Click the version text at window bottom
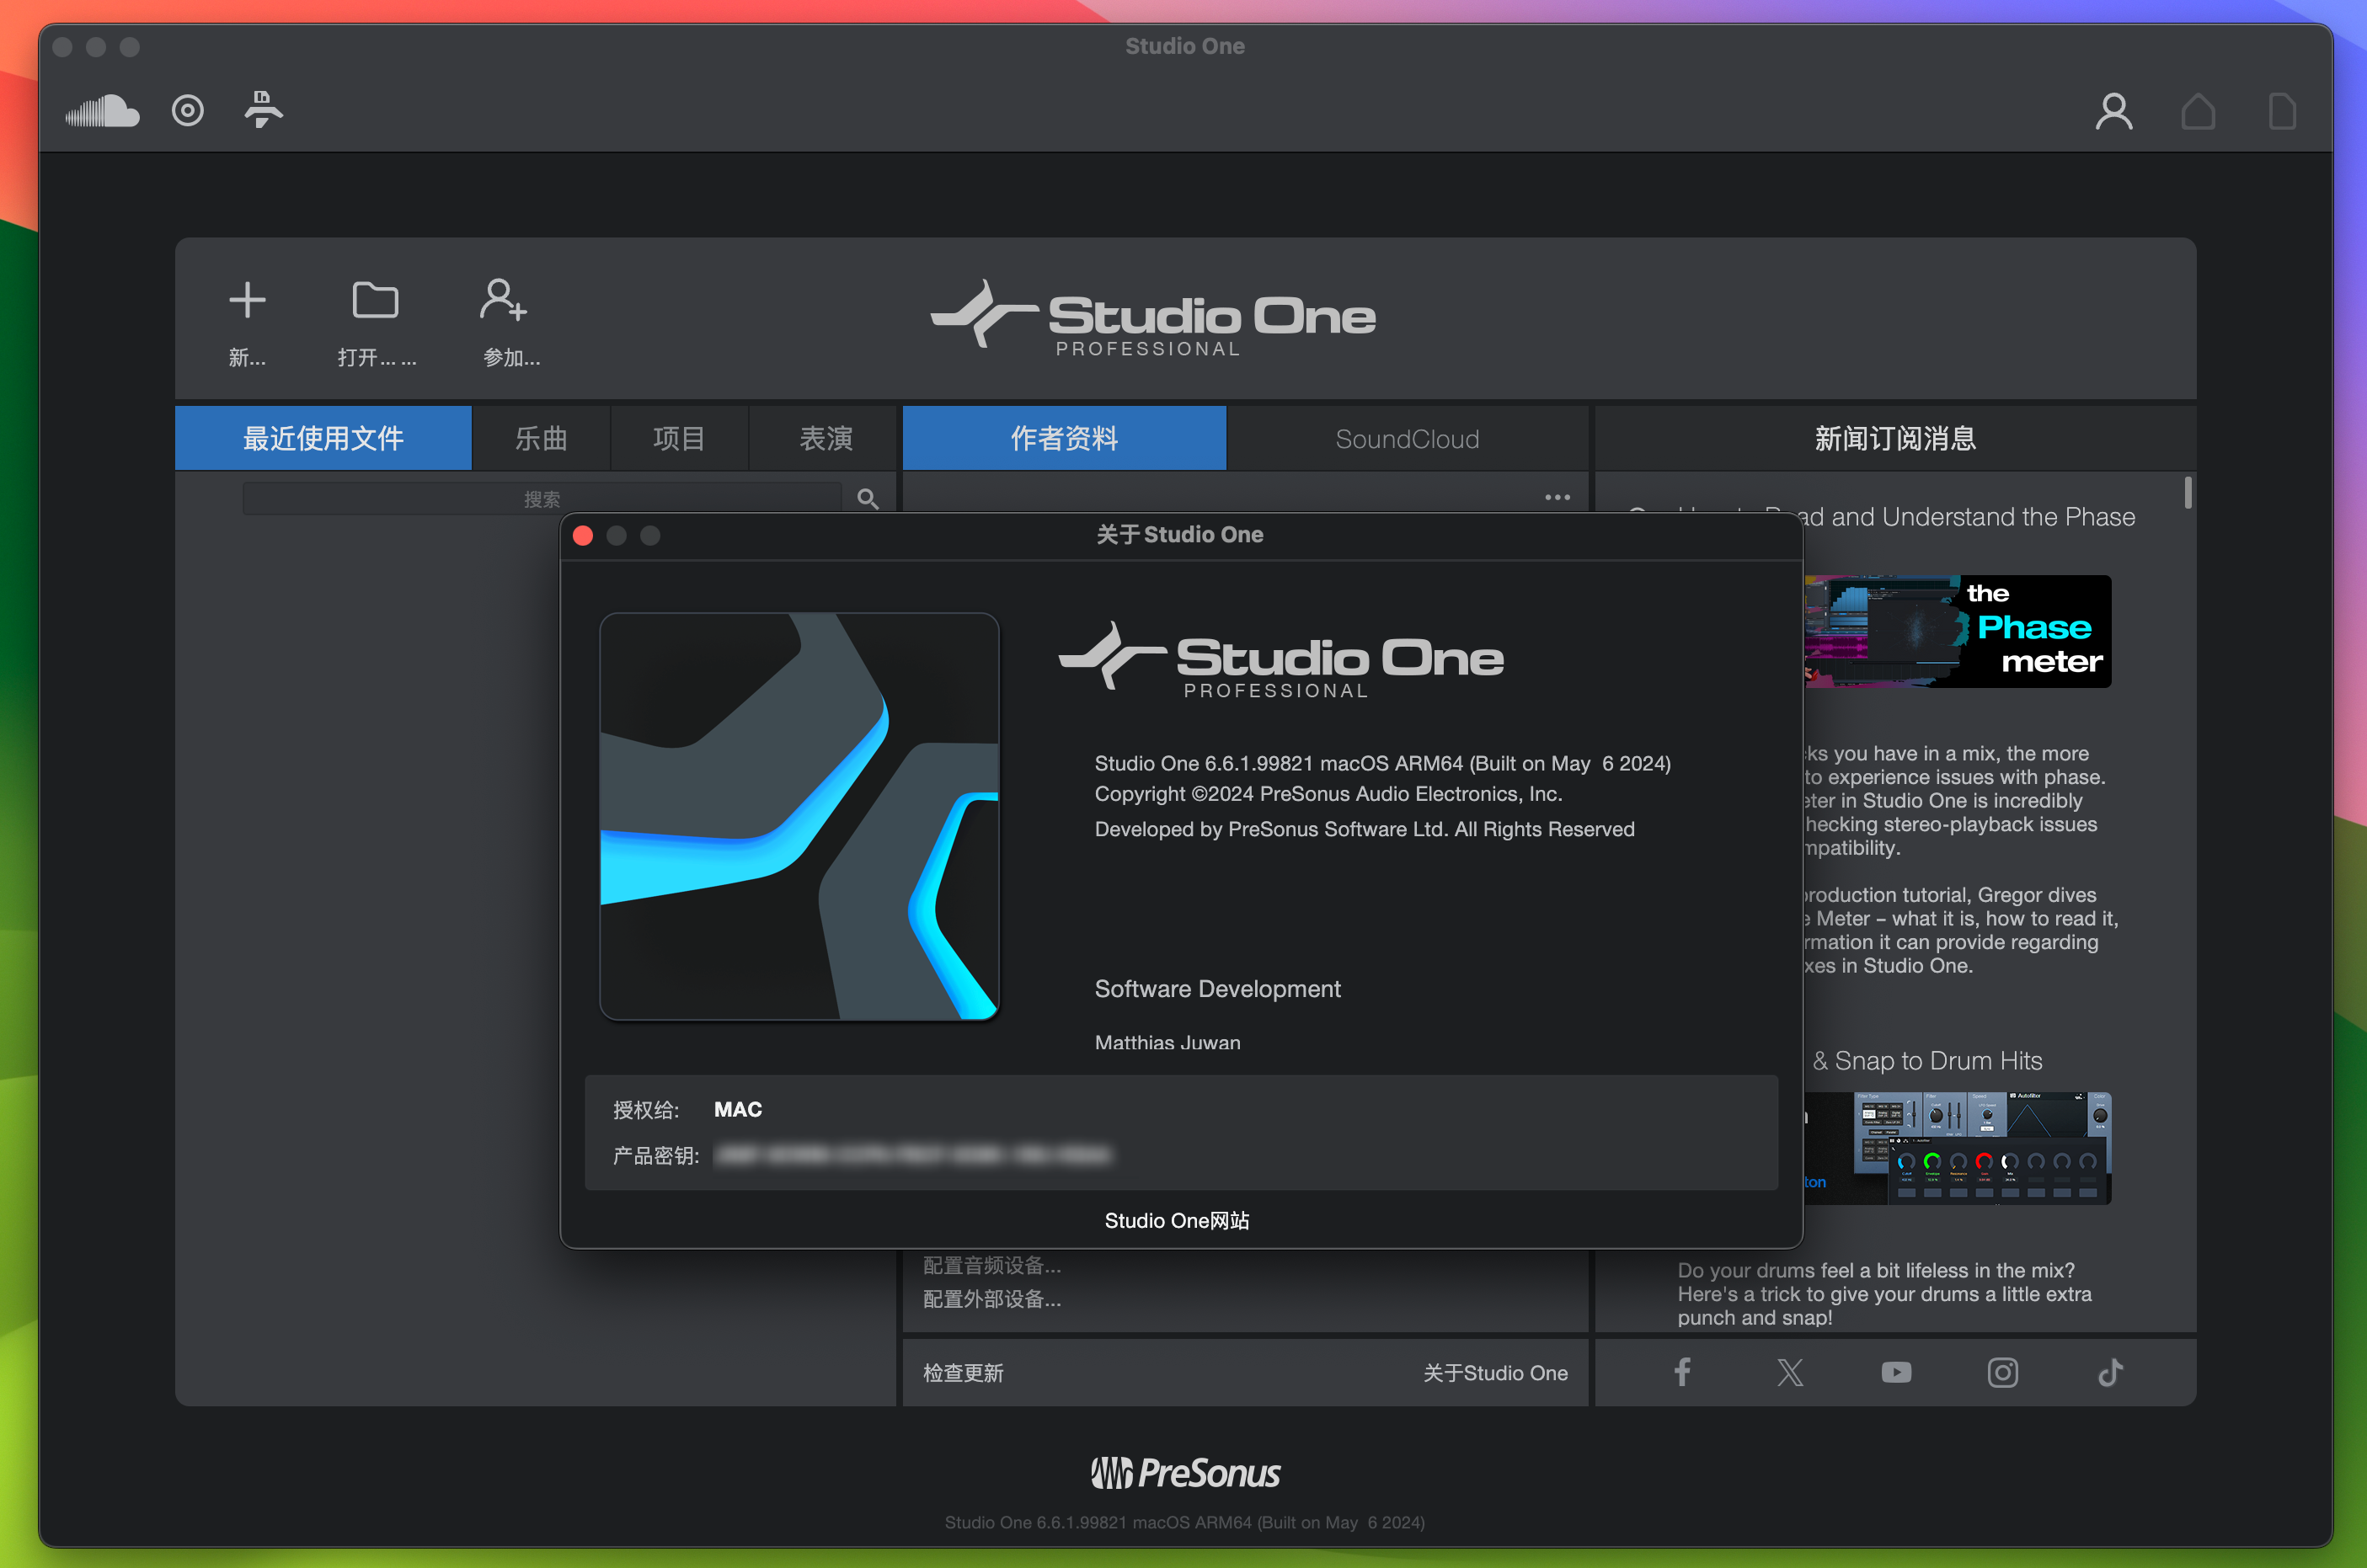 click(1184, 1522)
